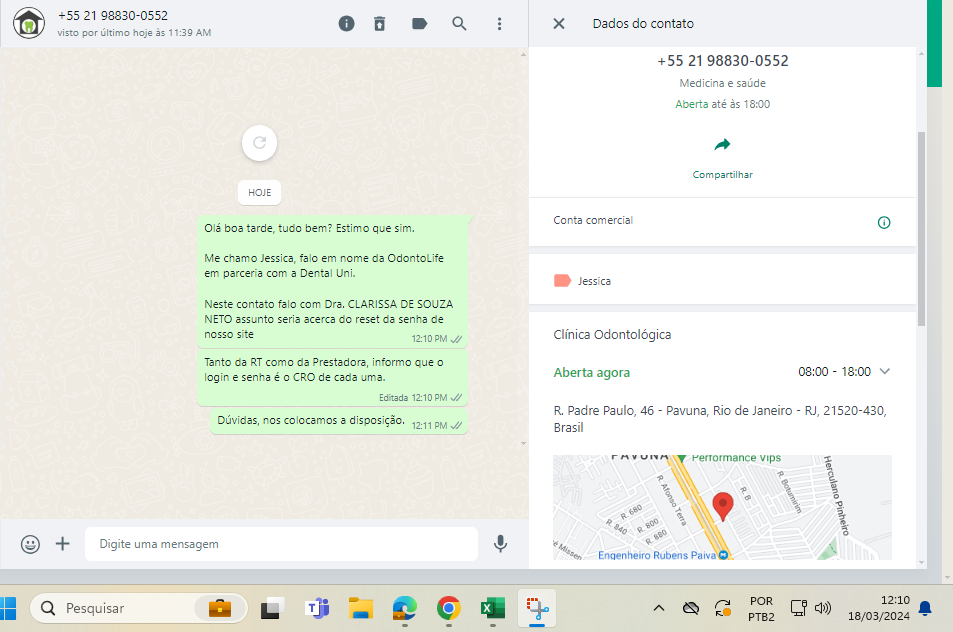Select the Jessica label entry

coord(595,281)
